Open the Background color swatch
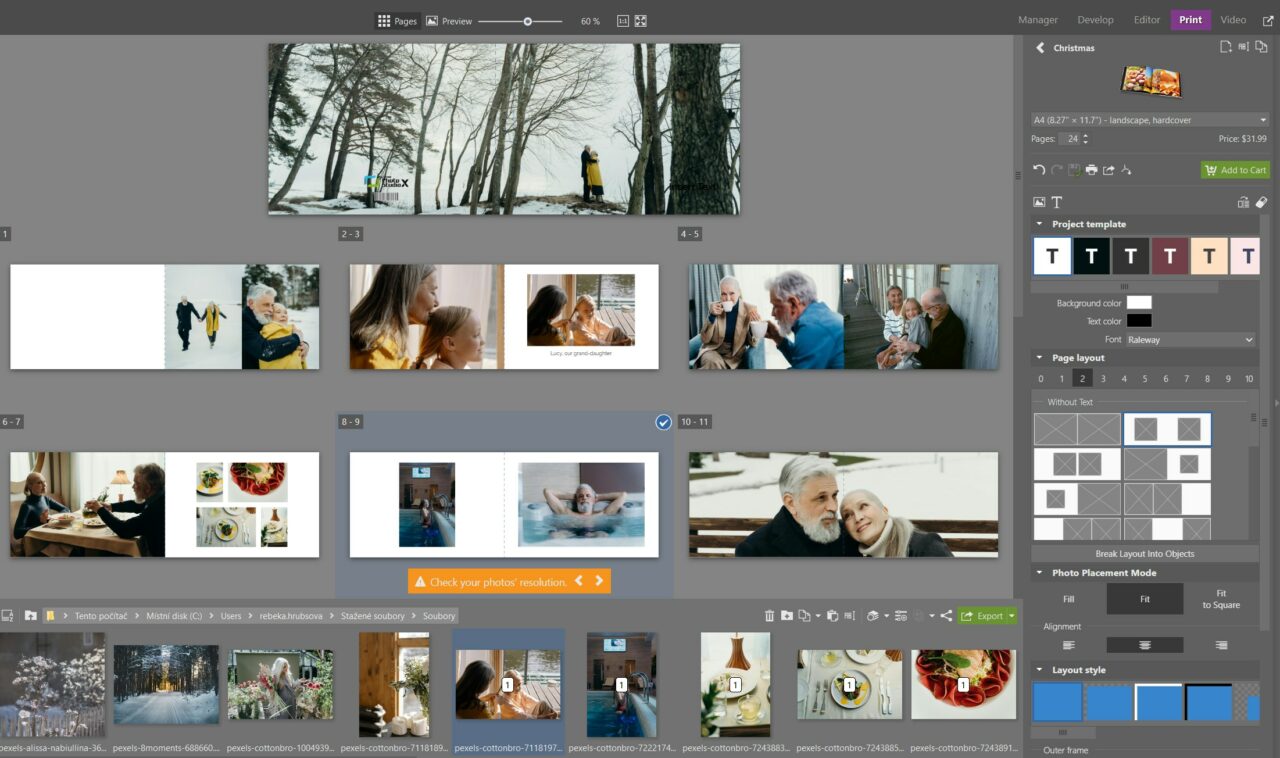 (x=1139, y=303)
